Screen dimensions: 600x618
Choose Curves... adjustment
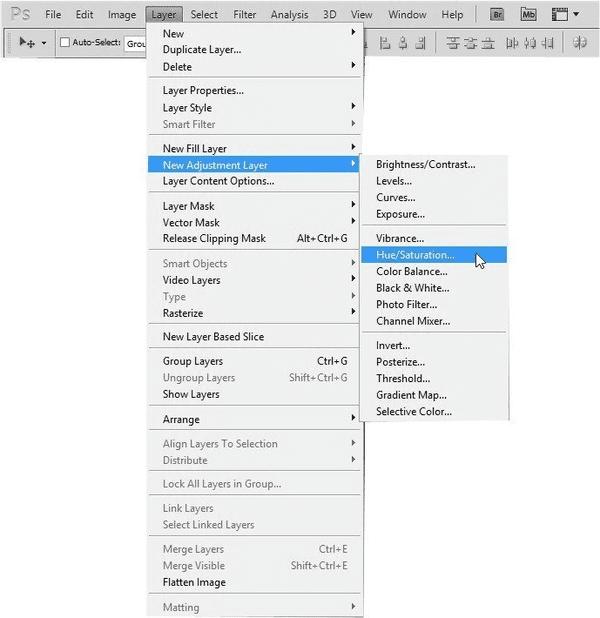434,197
